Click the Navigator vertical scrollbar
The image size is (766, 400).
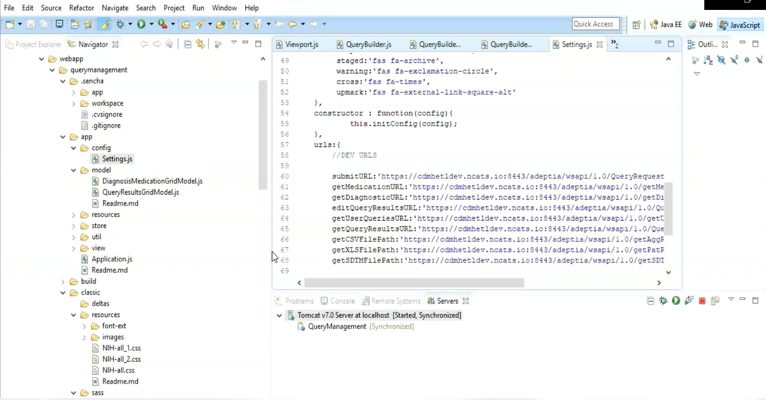point(263,135)
